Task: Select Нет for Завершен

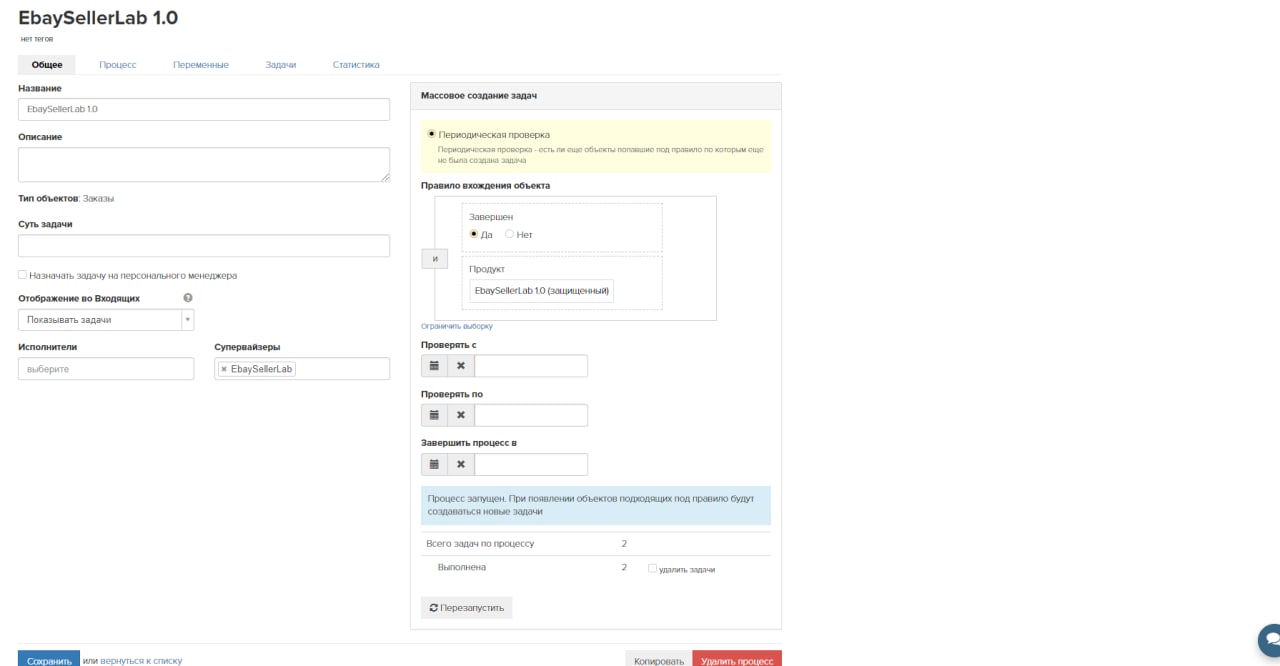Action: click(509, 234)
